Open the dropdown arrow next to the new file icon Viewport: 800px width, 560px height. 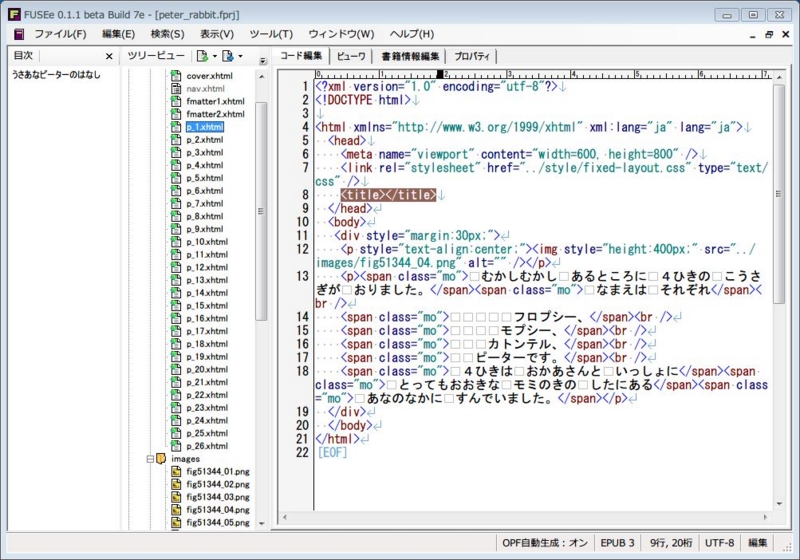pos(215,56)
